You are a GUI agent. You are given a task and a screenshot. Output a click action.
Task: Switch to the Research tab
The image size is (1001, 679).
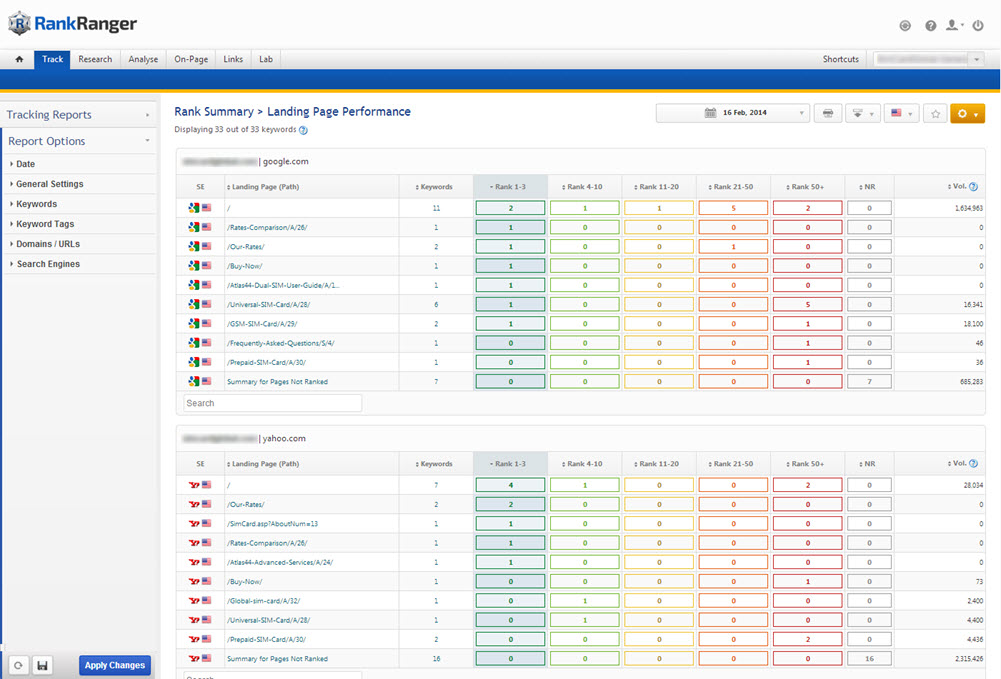[x=95, y=59]
